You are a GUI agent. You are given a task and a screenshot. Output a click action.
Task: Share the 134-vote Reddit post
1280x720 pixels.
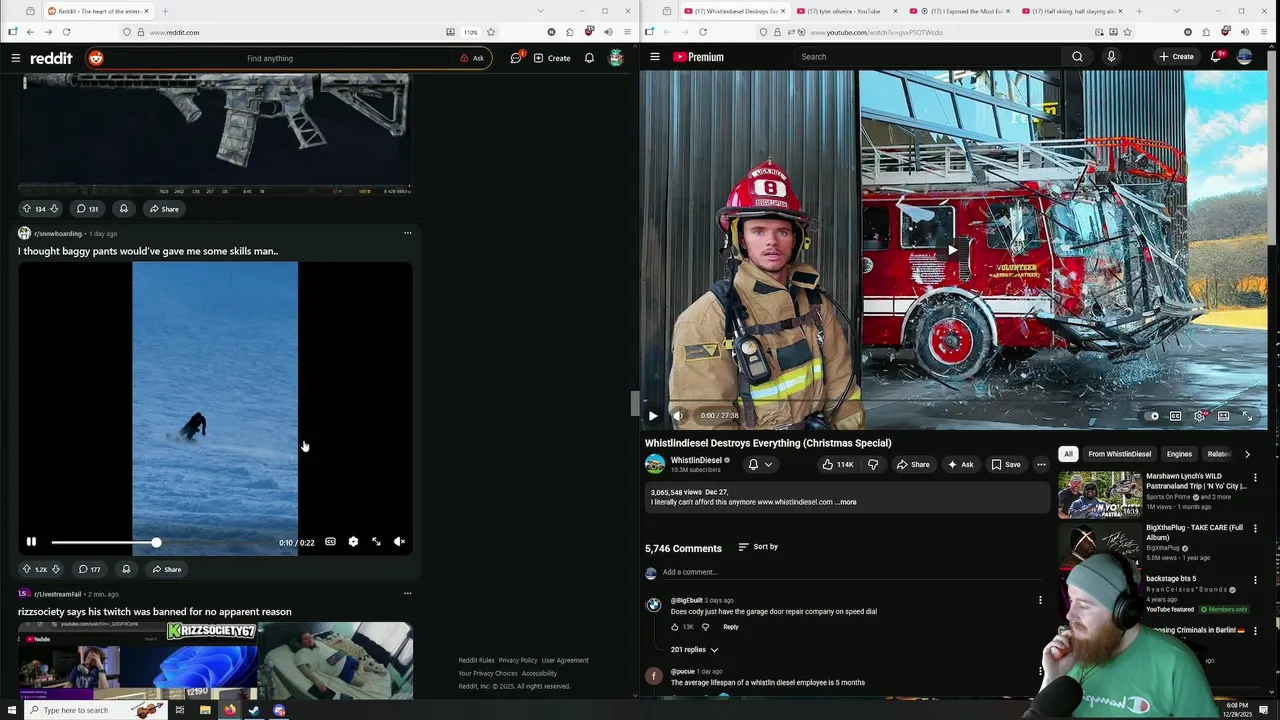(164, 209)
